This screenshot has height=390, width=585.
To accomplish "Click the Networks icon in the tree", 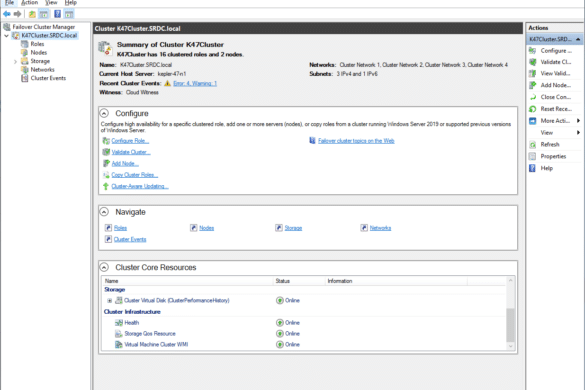I will click(x=25, y=70).
